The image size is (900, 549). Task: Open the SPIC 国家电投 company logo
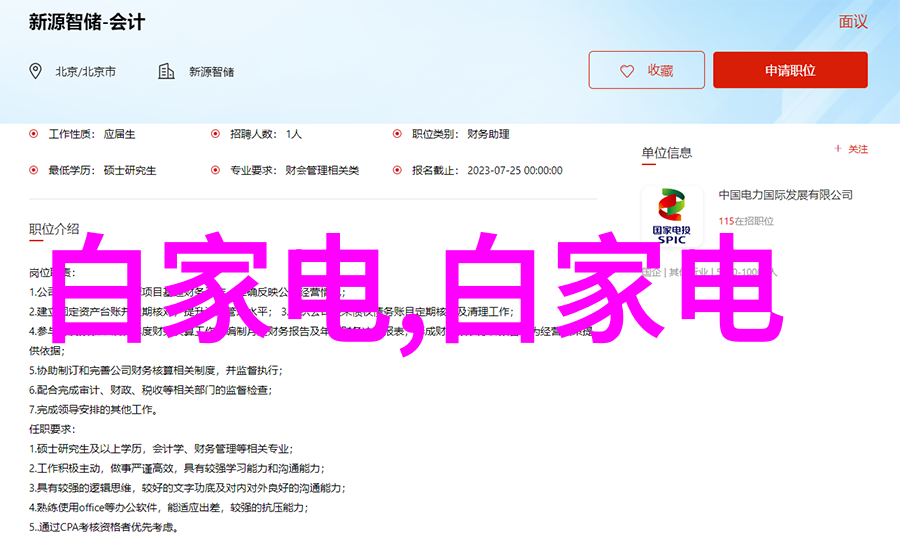[x=672, y=216]
